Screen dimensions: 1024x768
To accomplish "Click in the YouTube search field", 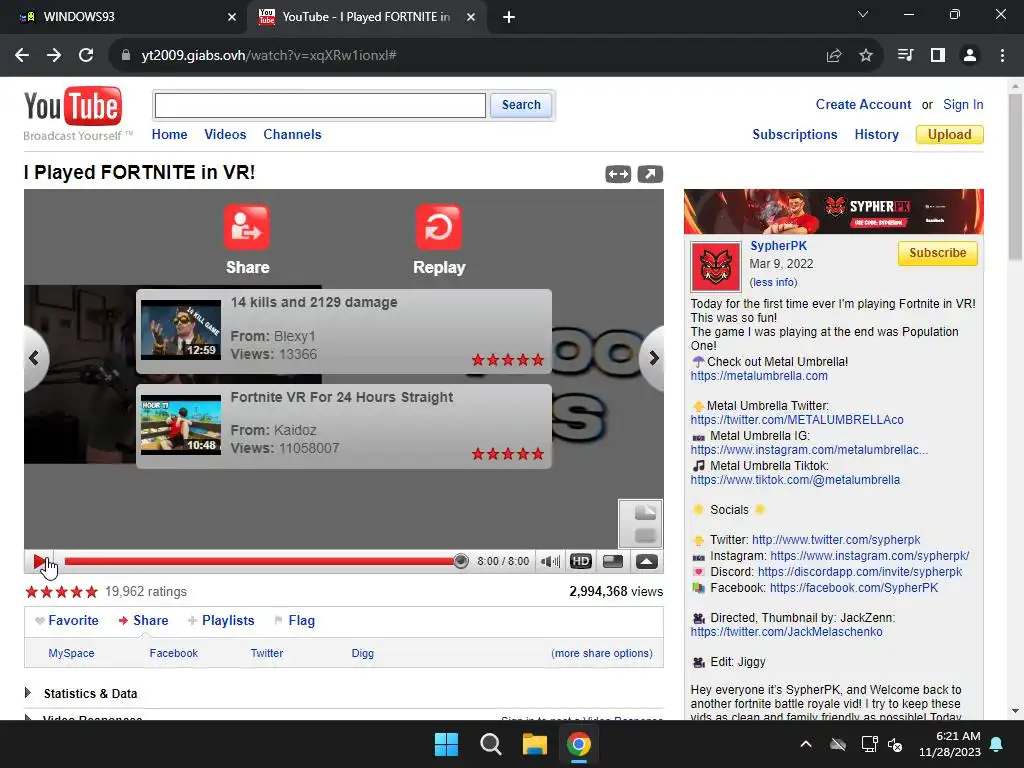I will click(320, 105).
